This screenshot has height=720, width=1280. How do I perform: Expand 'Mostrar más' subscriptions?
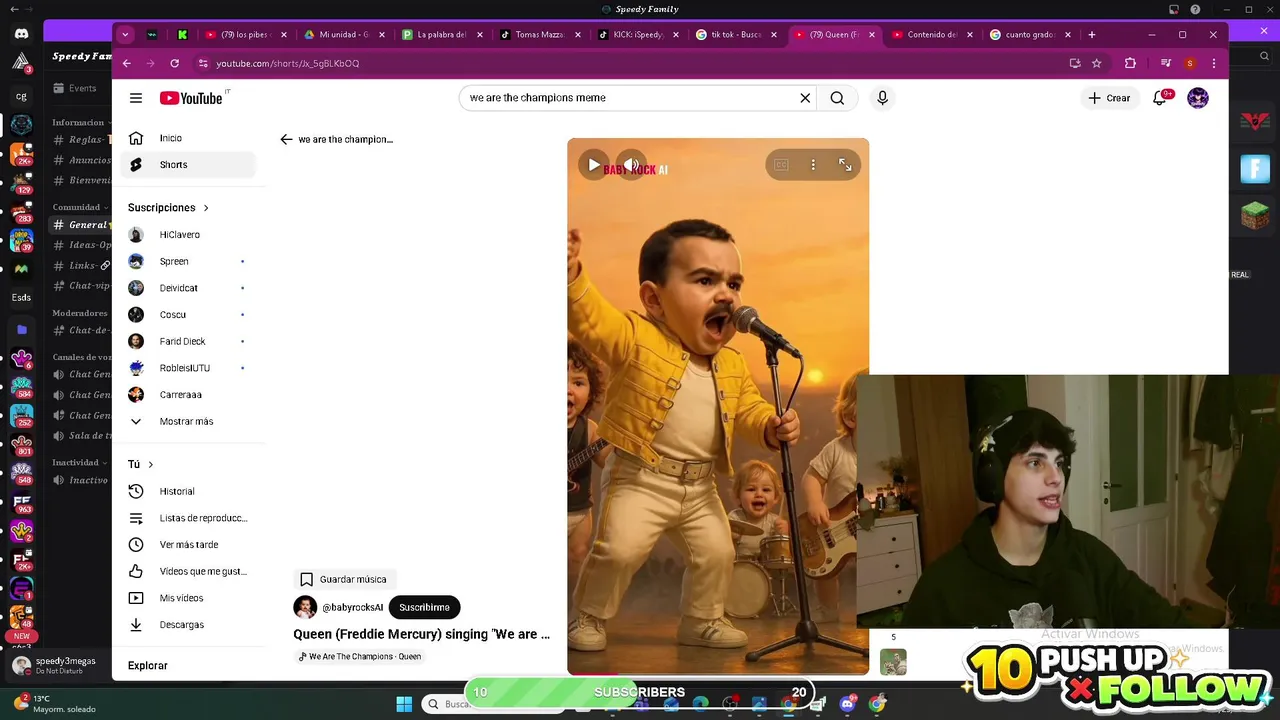[x=188, y=421]
